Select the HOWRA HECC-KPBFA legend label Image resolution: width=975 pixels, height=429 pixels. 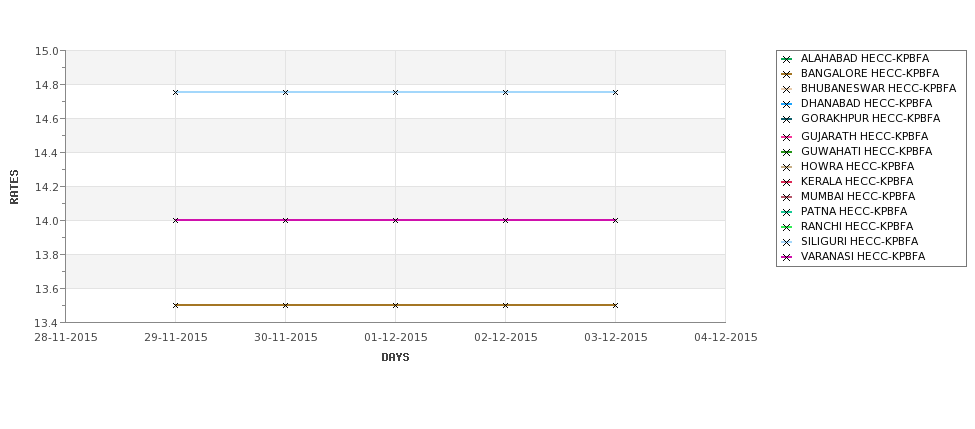click(x=857, y=166)
